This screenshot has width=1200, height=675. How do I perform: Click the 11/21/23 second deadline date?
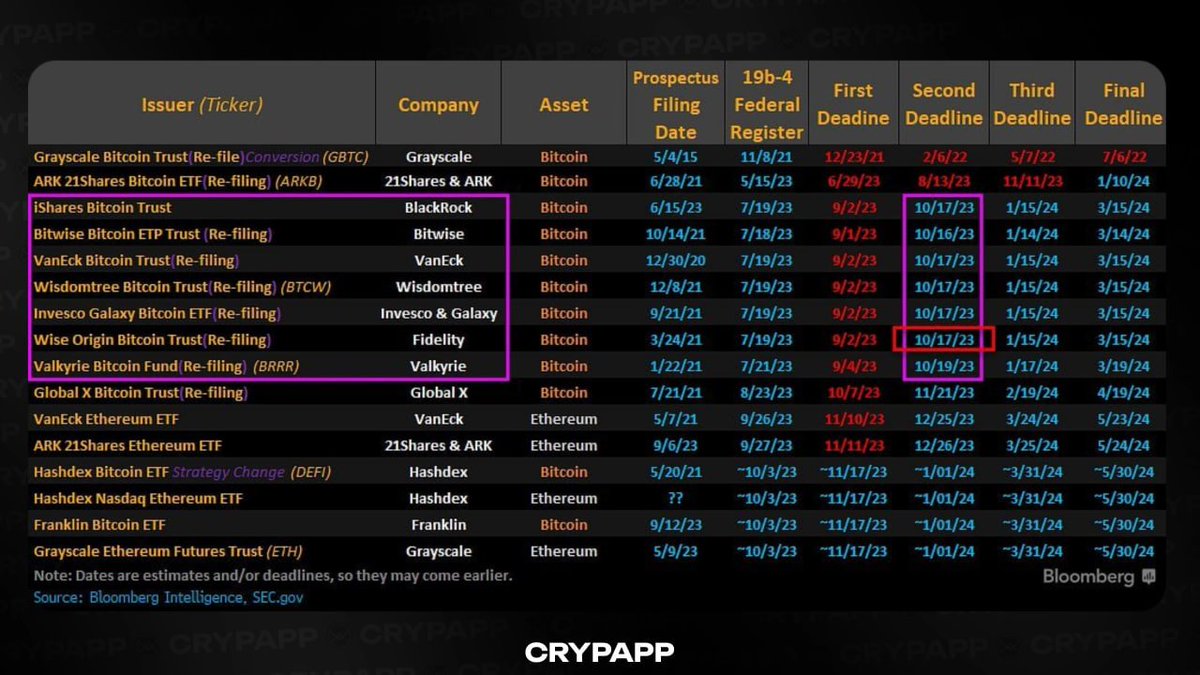click(x=943, y=393)
